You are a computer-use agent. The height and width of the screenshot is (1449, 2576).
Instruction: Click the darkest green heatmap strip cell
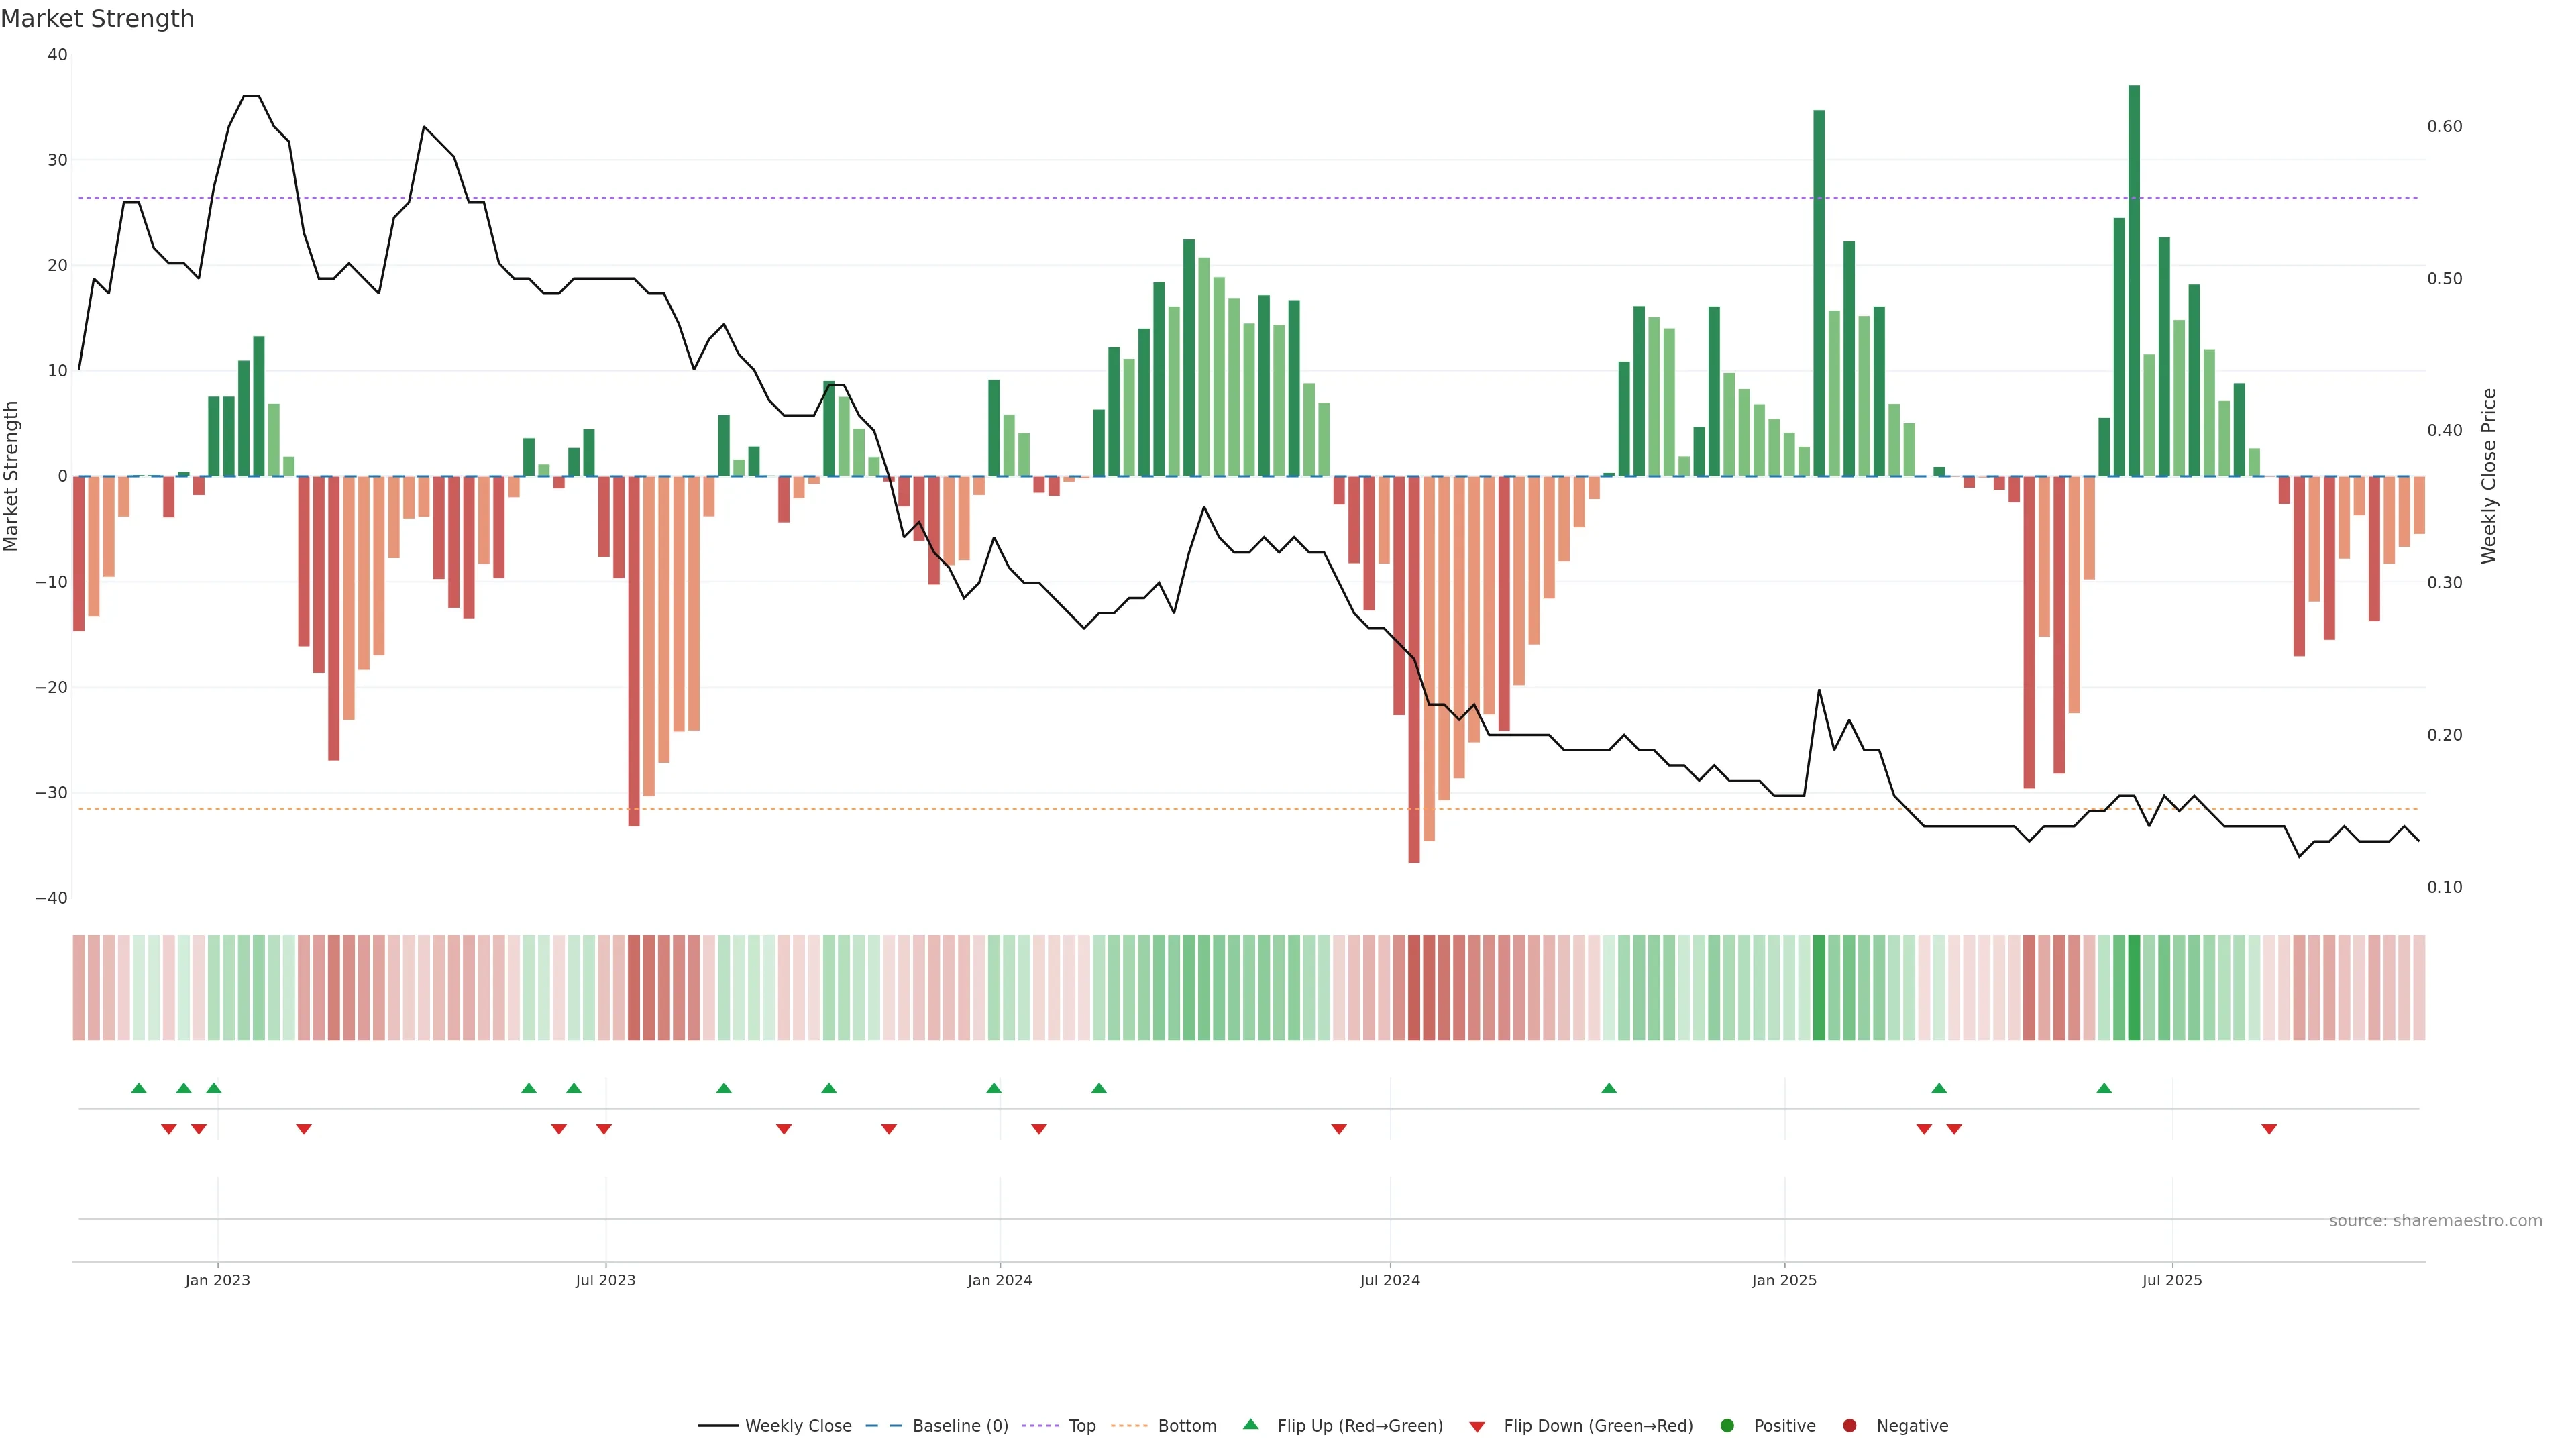click(2134, 988)
